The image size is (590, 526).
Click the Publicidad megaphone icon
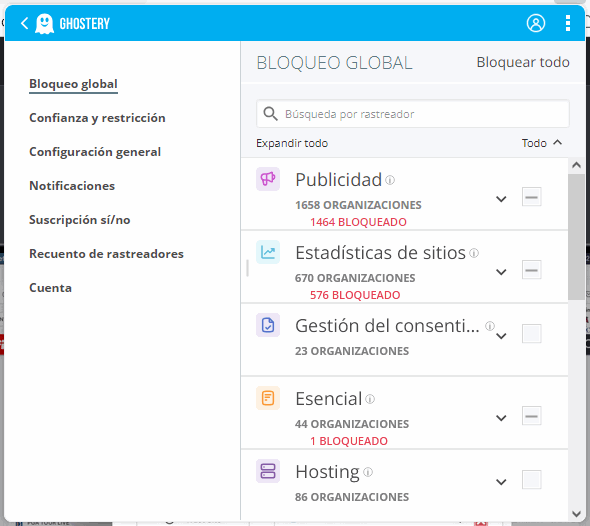coord(268,179)
